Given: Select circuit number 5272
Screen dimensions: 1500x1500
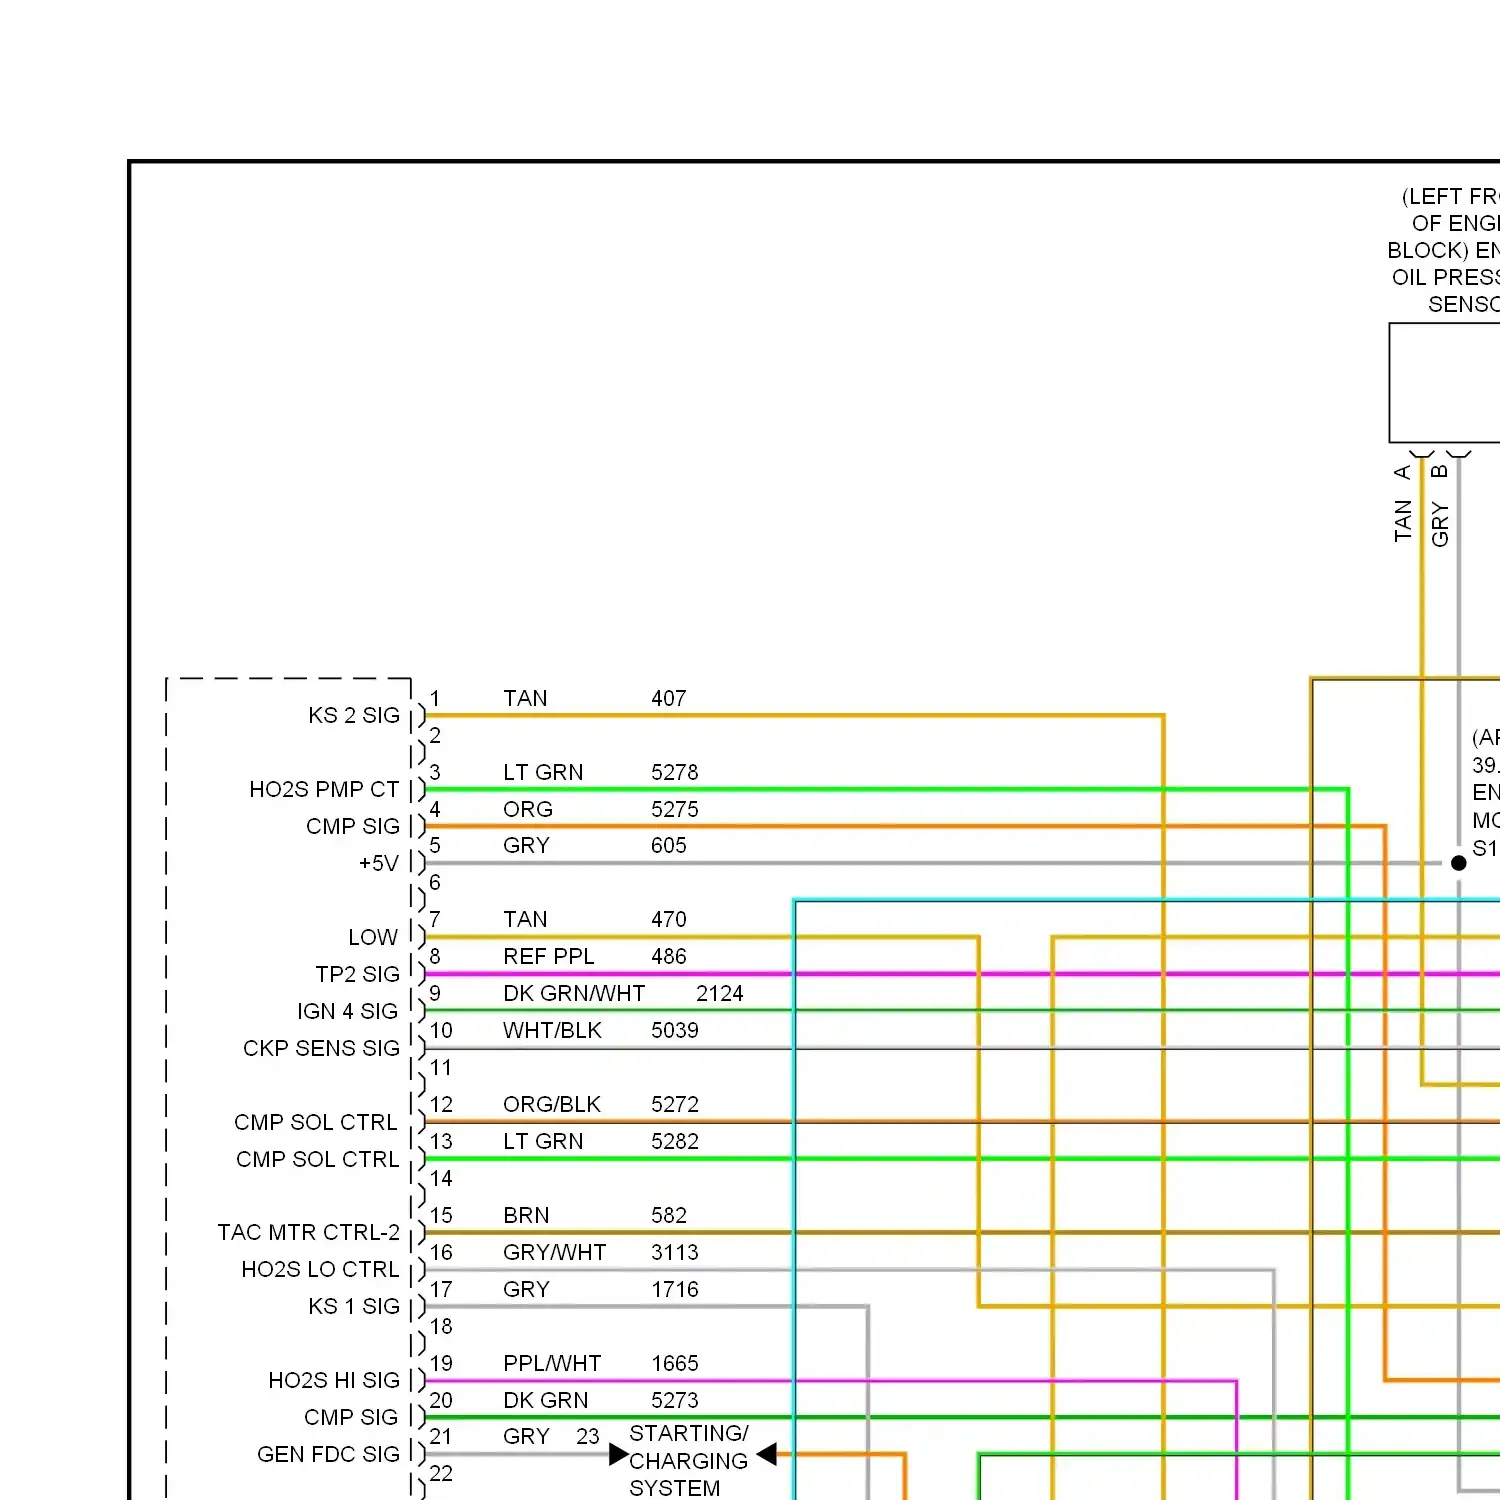Looking at the screenshot, I should point(675,1104).
